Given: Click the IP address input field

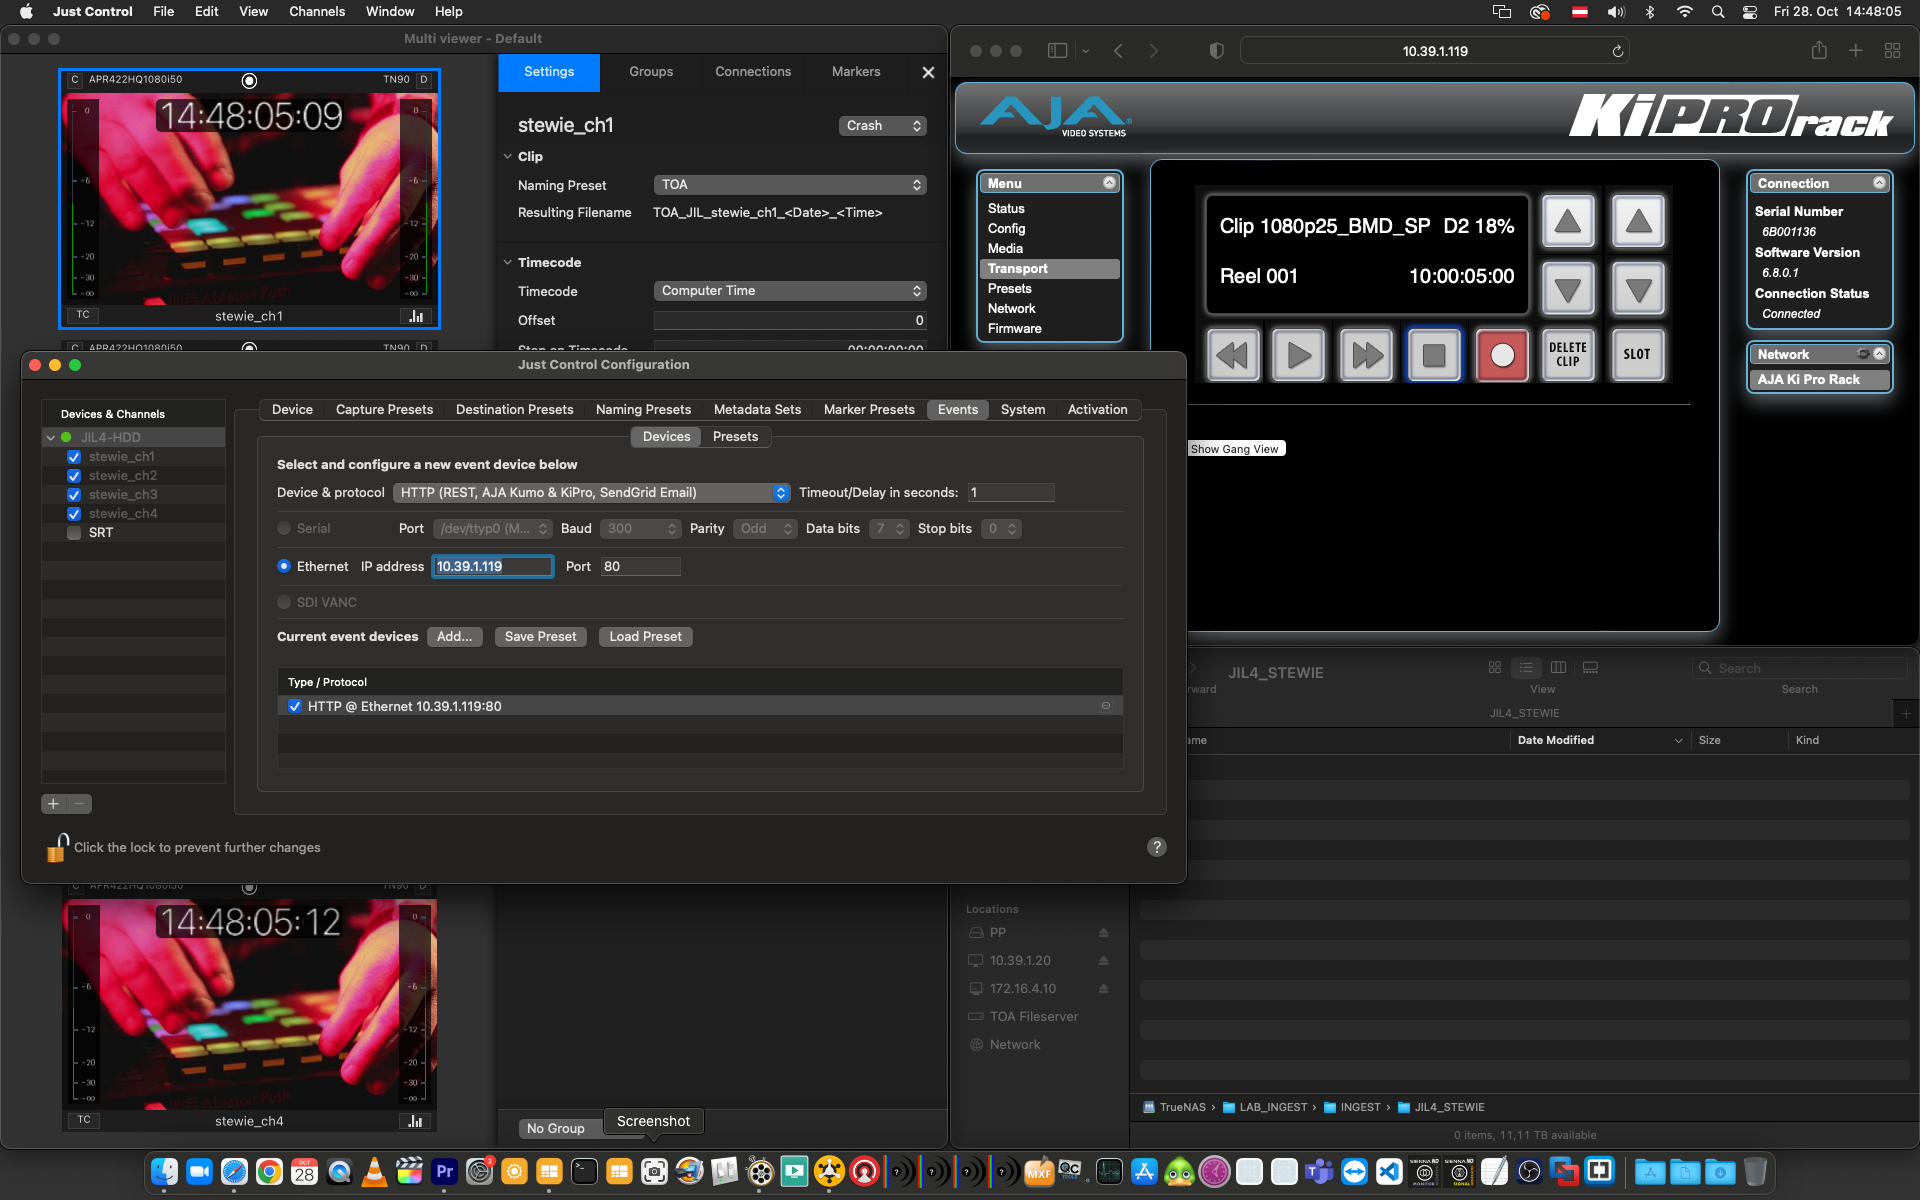Looking at the screenshot, I should pos(492,567).
